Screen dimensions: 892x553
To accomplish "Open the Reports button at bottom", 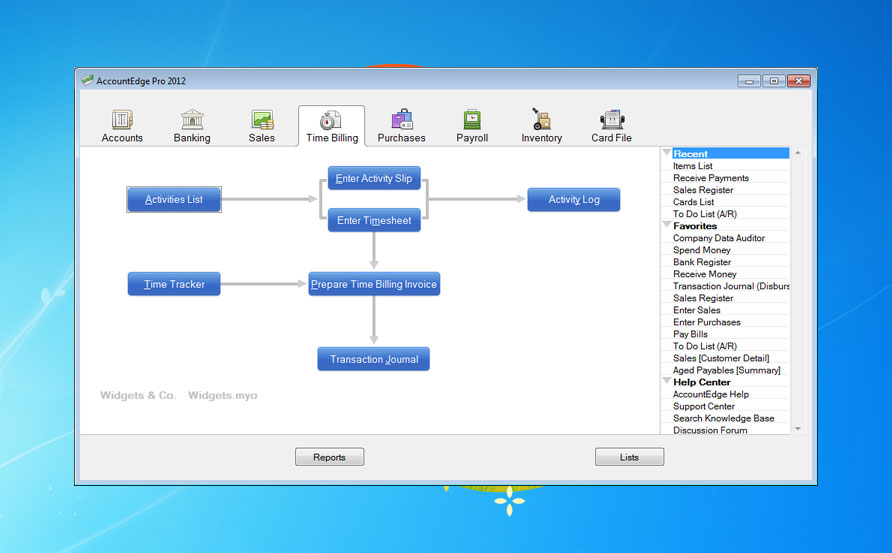I will click(329, 457).
